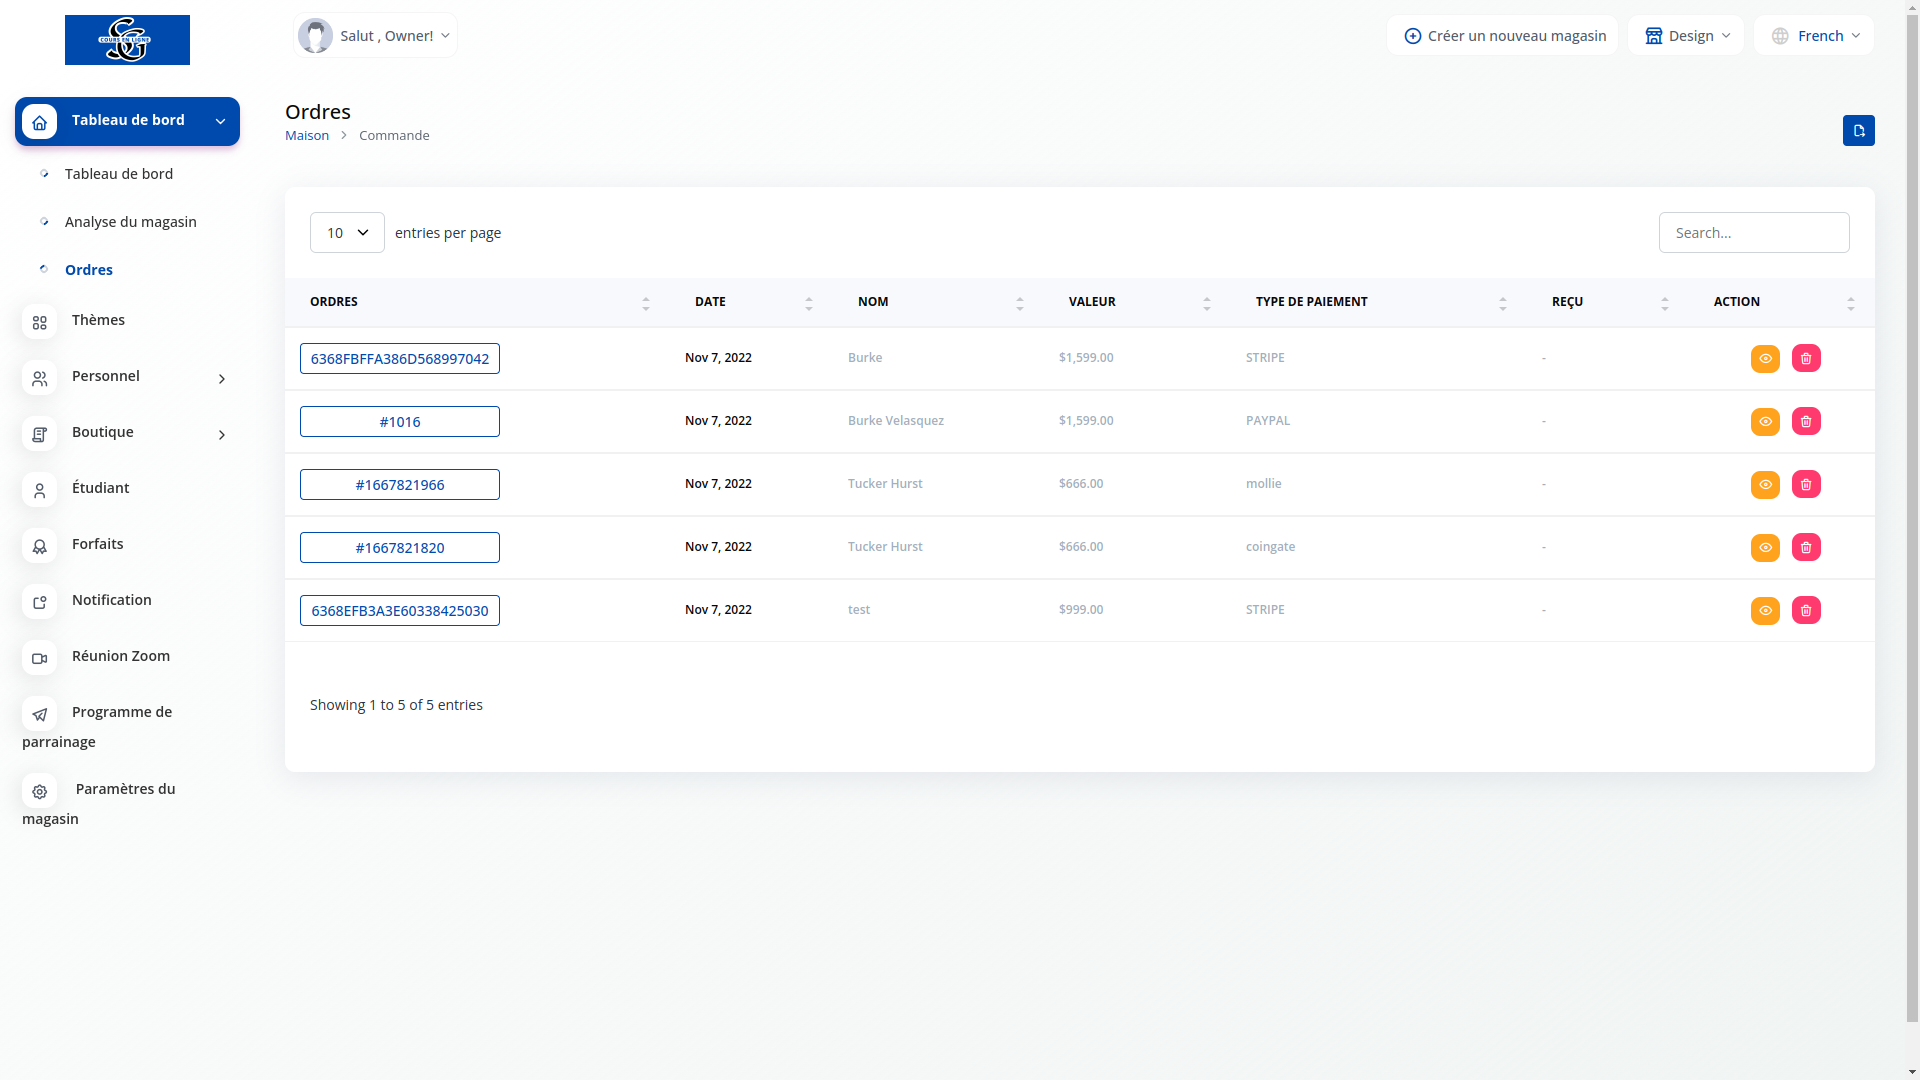Screen dimensions: 1920x1080
Task: Select Analyse du magasin menu item
Action: pos(130,222)
